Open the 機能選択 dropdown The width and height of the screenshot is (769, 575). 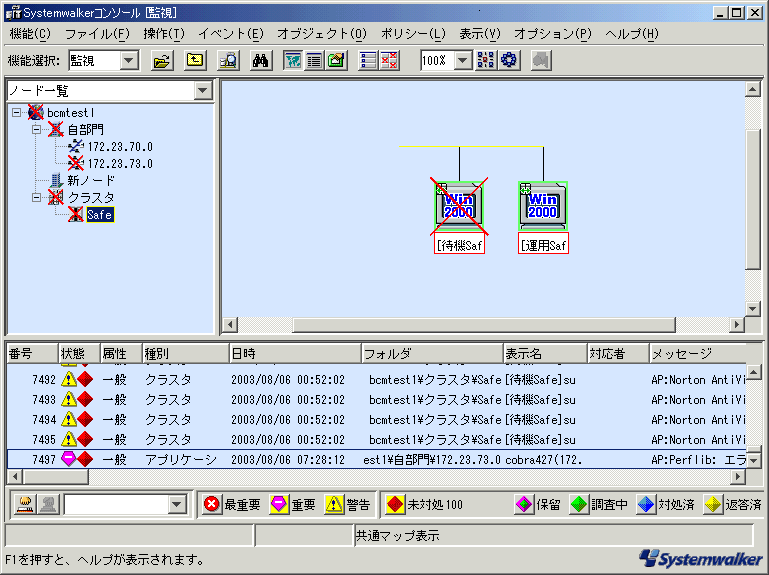click(128, 60)
